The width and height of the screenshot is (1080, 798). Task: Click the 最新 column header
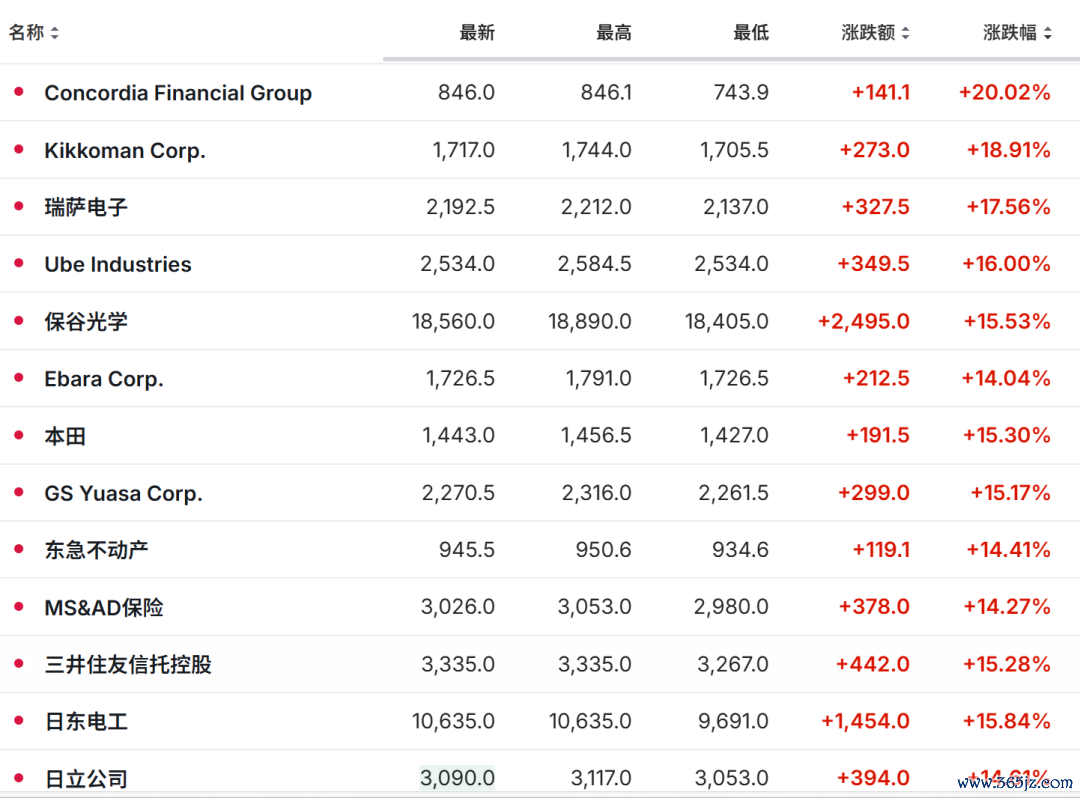(477, 32)
